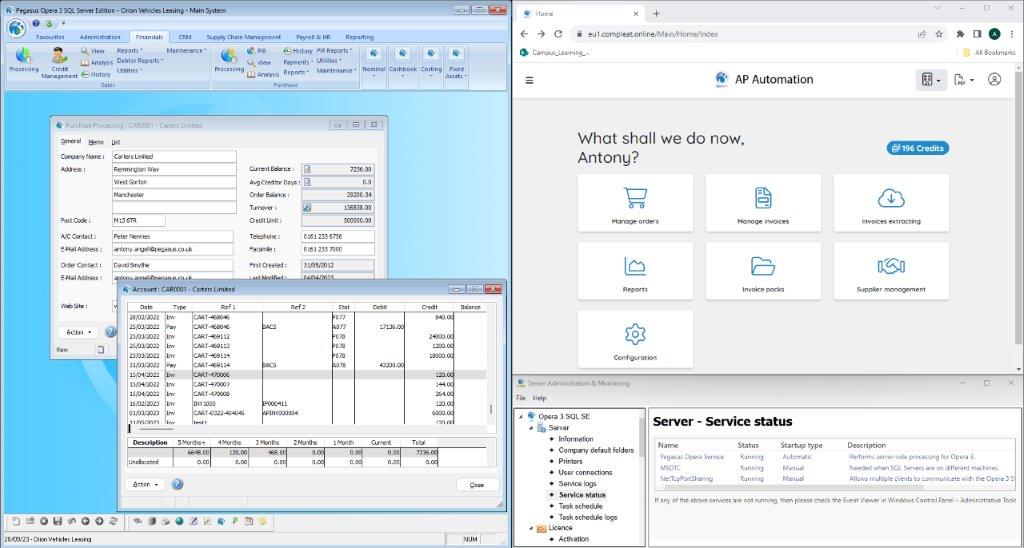Select Task schedule in the server tree
The height and width of the screenshot is (548, 1024).
tap(581, 506)
